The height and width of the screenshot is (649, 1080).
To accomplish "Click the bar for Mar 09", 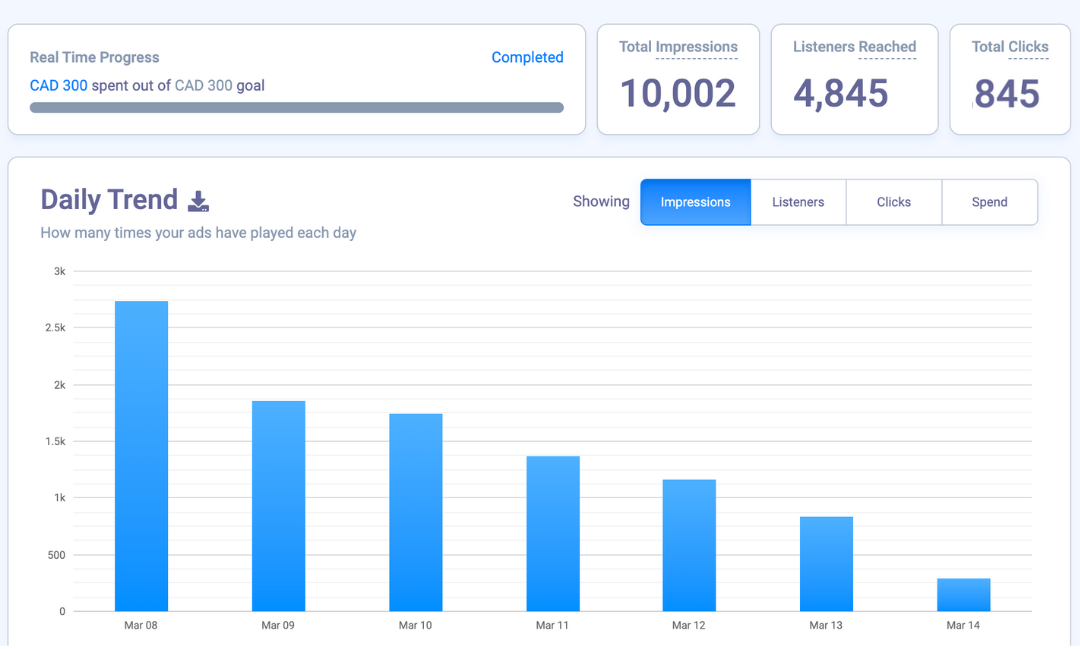I will point(278,506).
